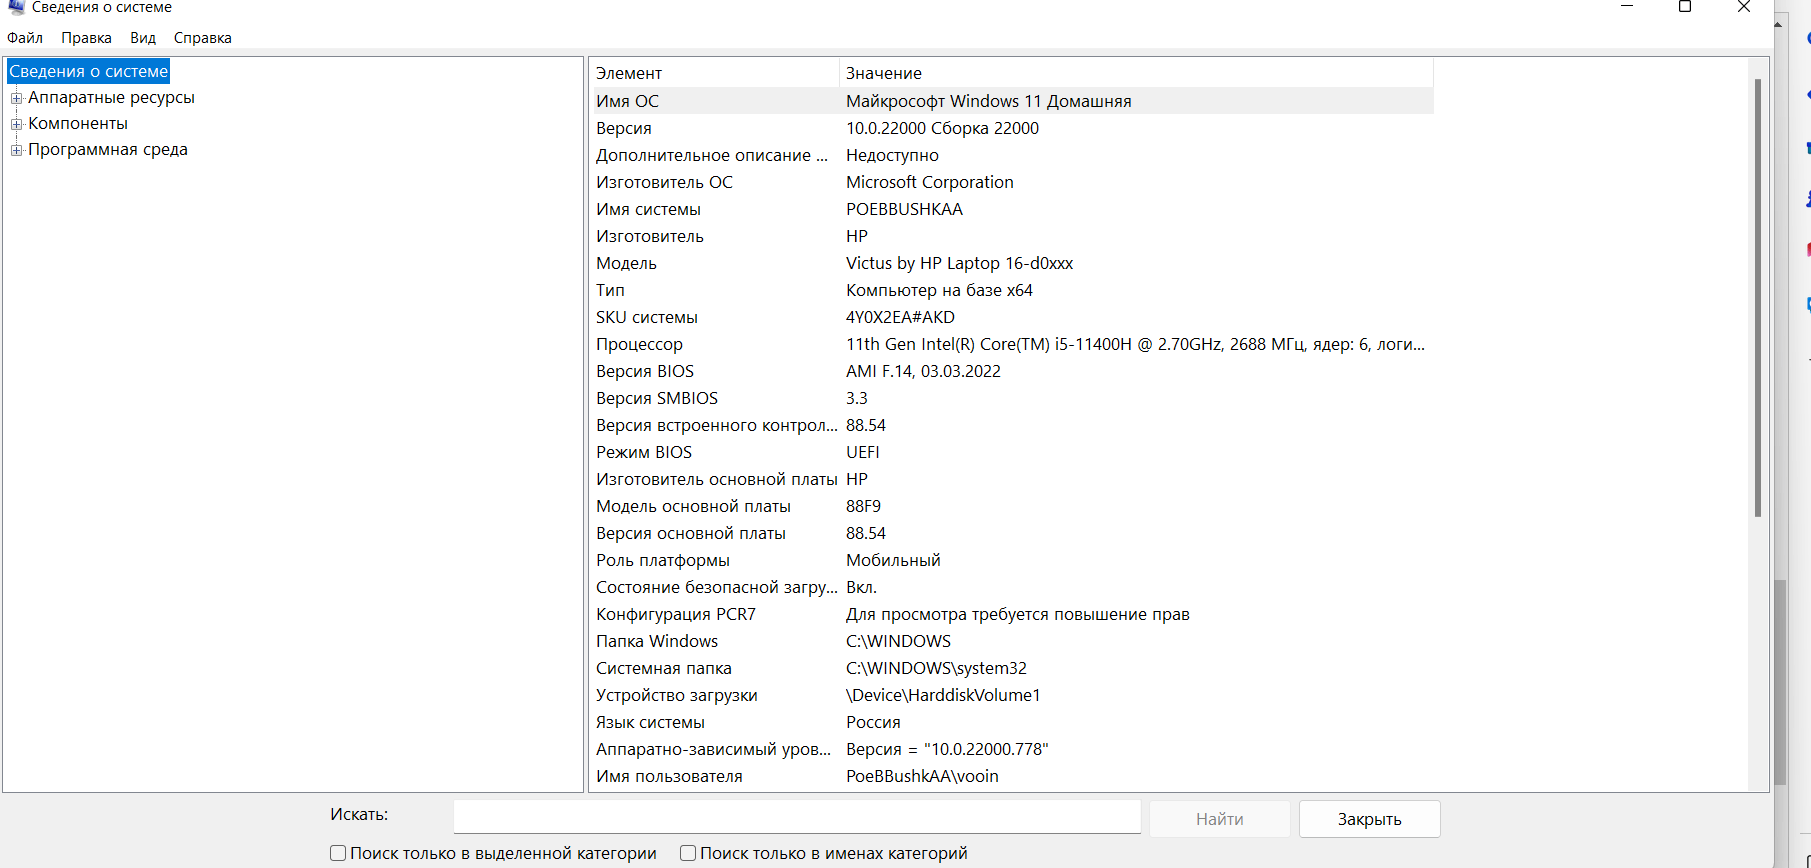The height and width of the screenshot is (868, 1811).
Task: Click the Россия value
Action: (873, 722)
